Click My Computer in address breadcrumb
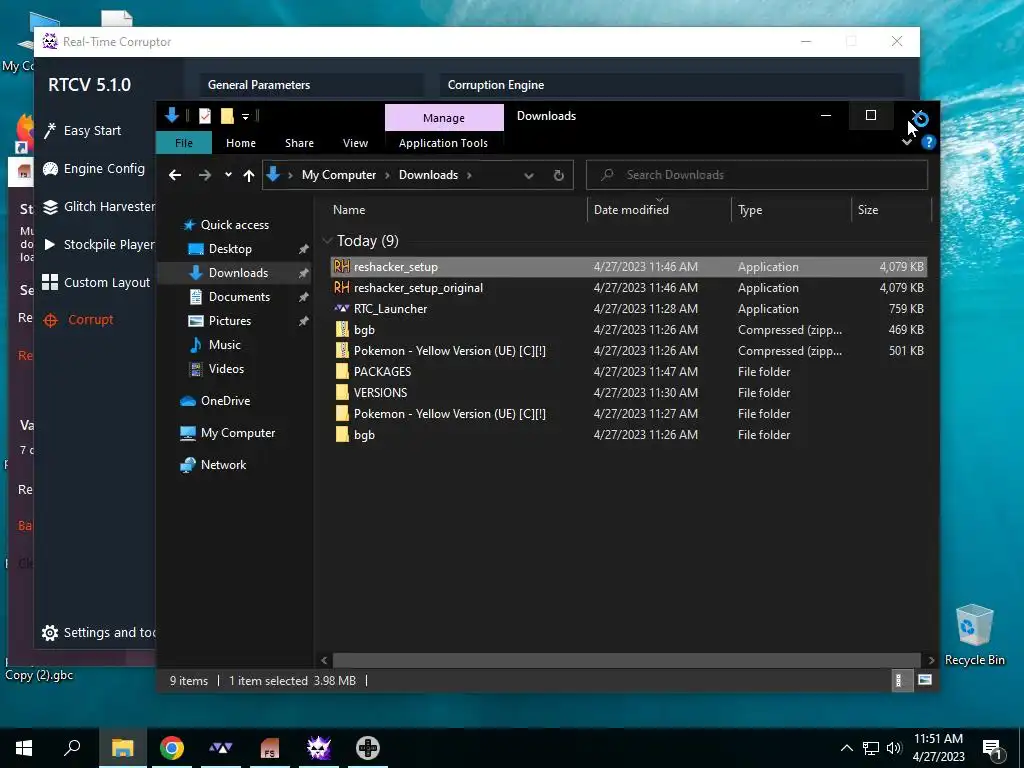The height and width of the screenshot is (768, 1024). [339, 175]
